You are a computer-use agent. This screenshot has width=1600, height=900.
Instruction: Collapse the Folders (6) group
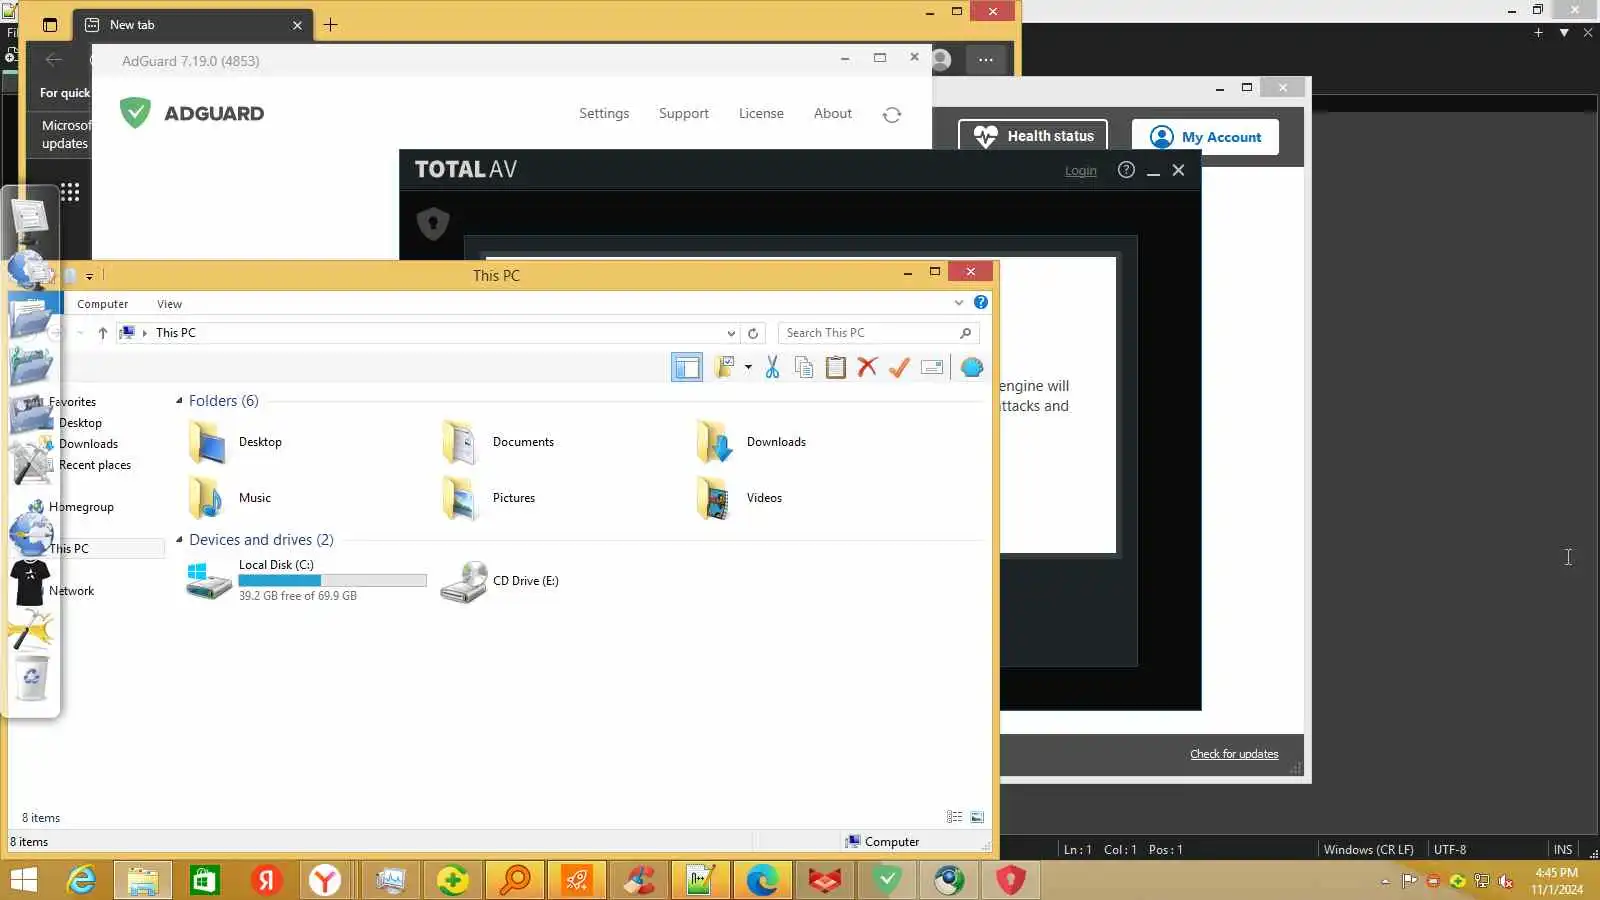[180, 401]
